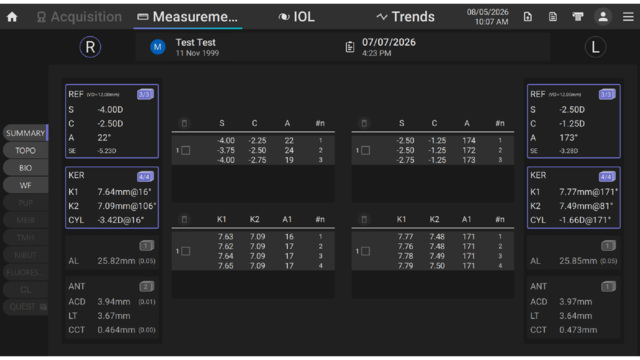Open the IOL tab

tap(296, 17)
